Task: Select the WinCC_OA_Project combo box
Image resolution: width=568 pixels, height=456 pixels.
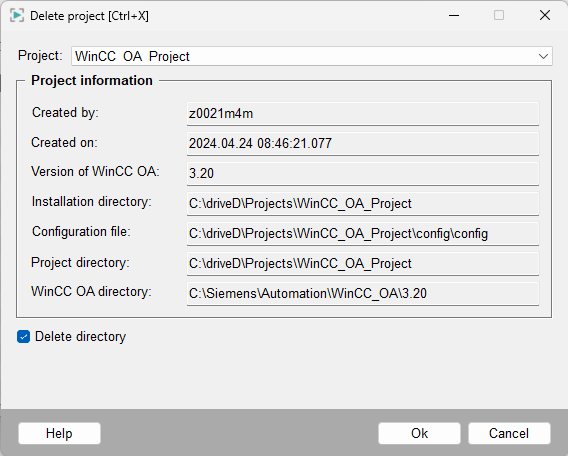Action: (312, 56)
